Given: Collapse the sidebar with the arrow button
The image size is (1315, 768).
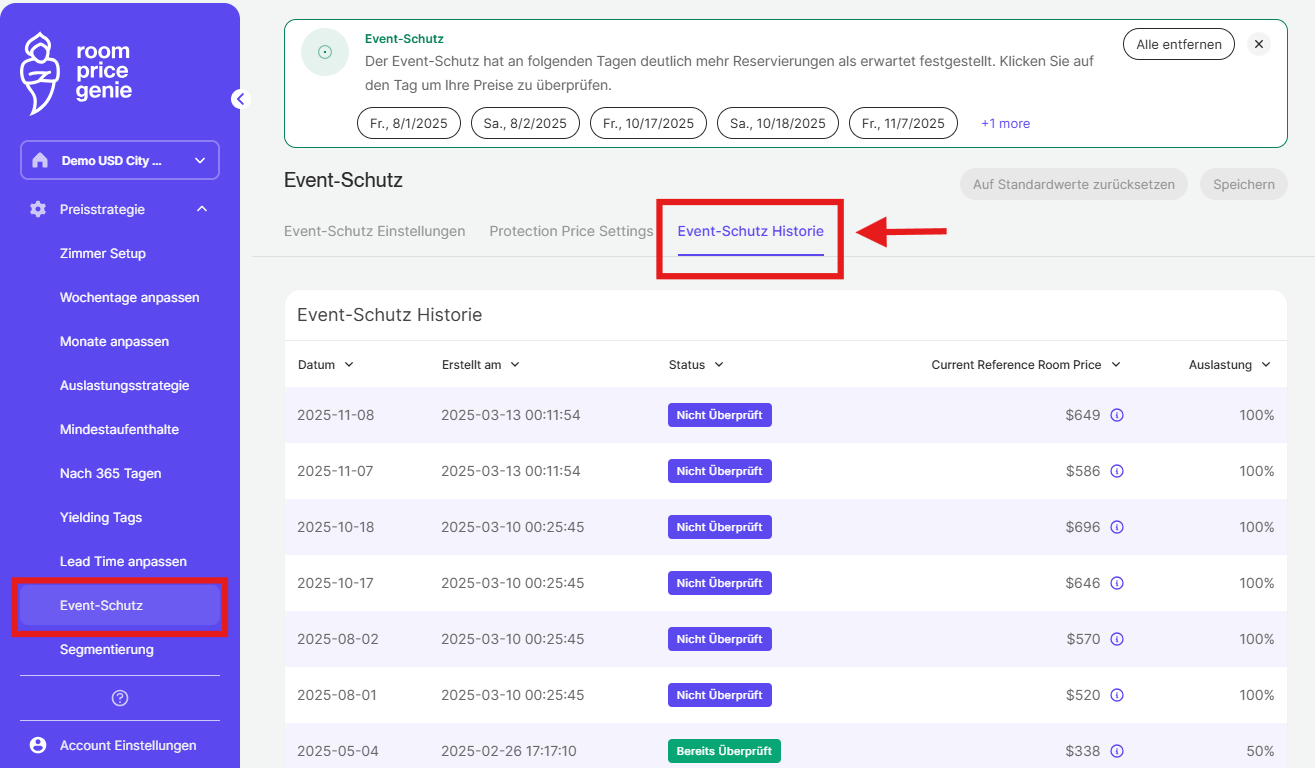Looking at the screenshot, I should click(x=239, y=98).
